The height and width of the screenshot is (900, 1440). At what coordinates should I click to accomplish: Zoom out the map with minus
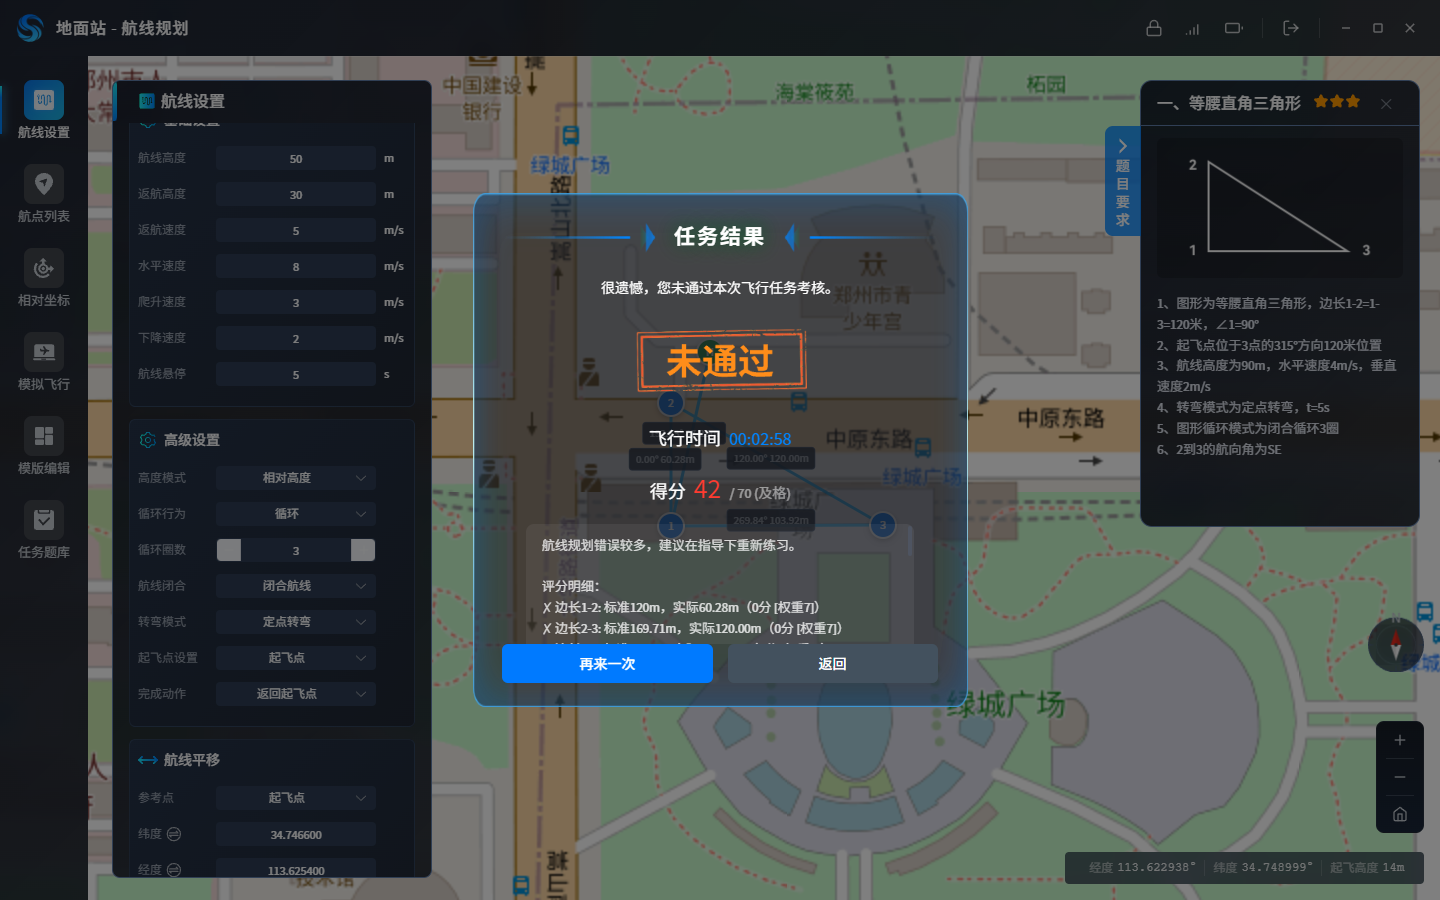(1400, 777)
